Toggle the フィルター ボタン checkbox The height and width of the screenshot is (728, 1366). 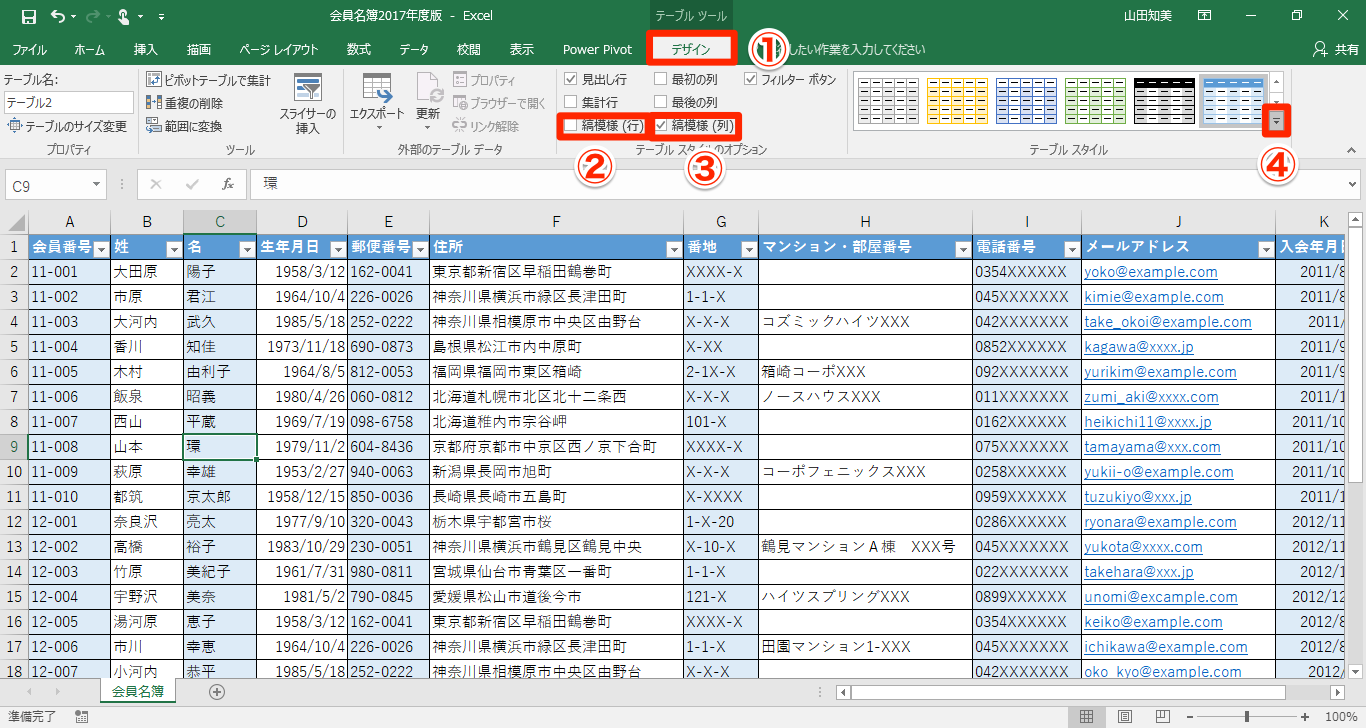pyautogui.click(x=751, y=79)
